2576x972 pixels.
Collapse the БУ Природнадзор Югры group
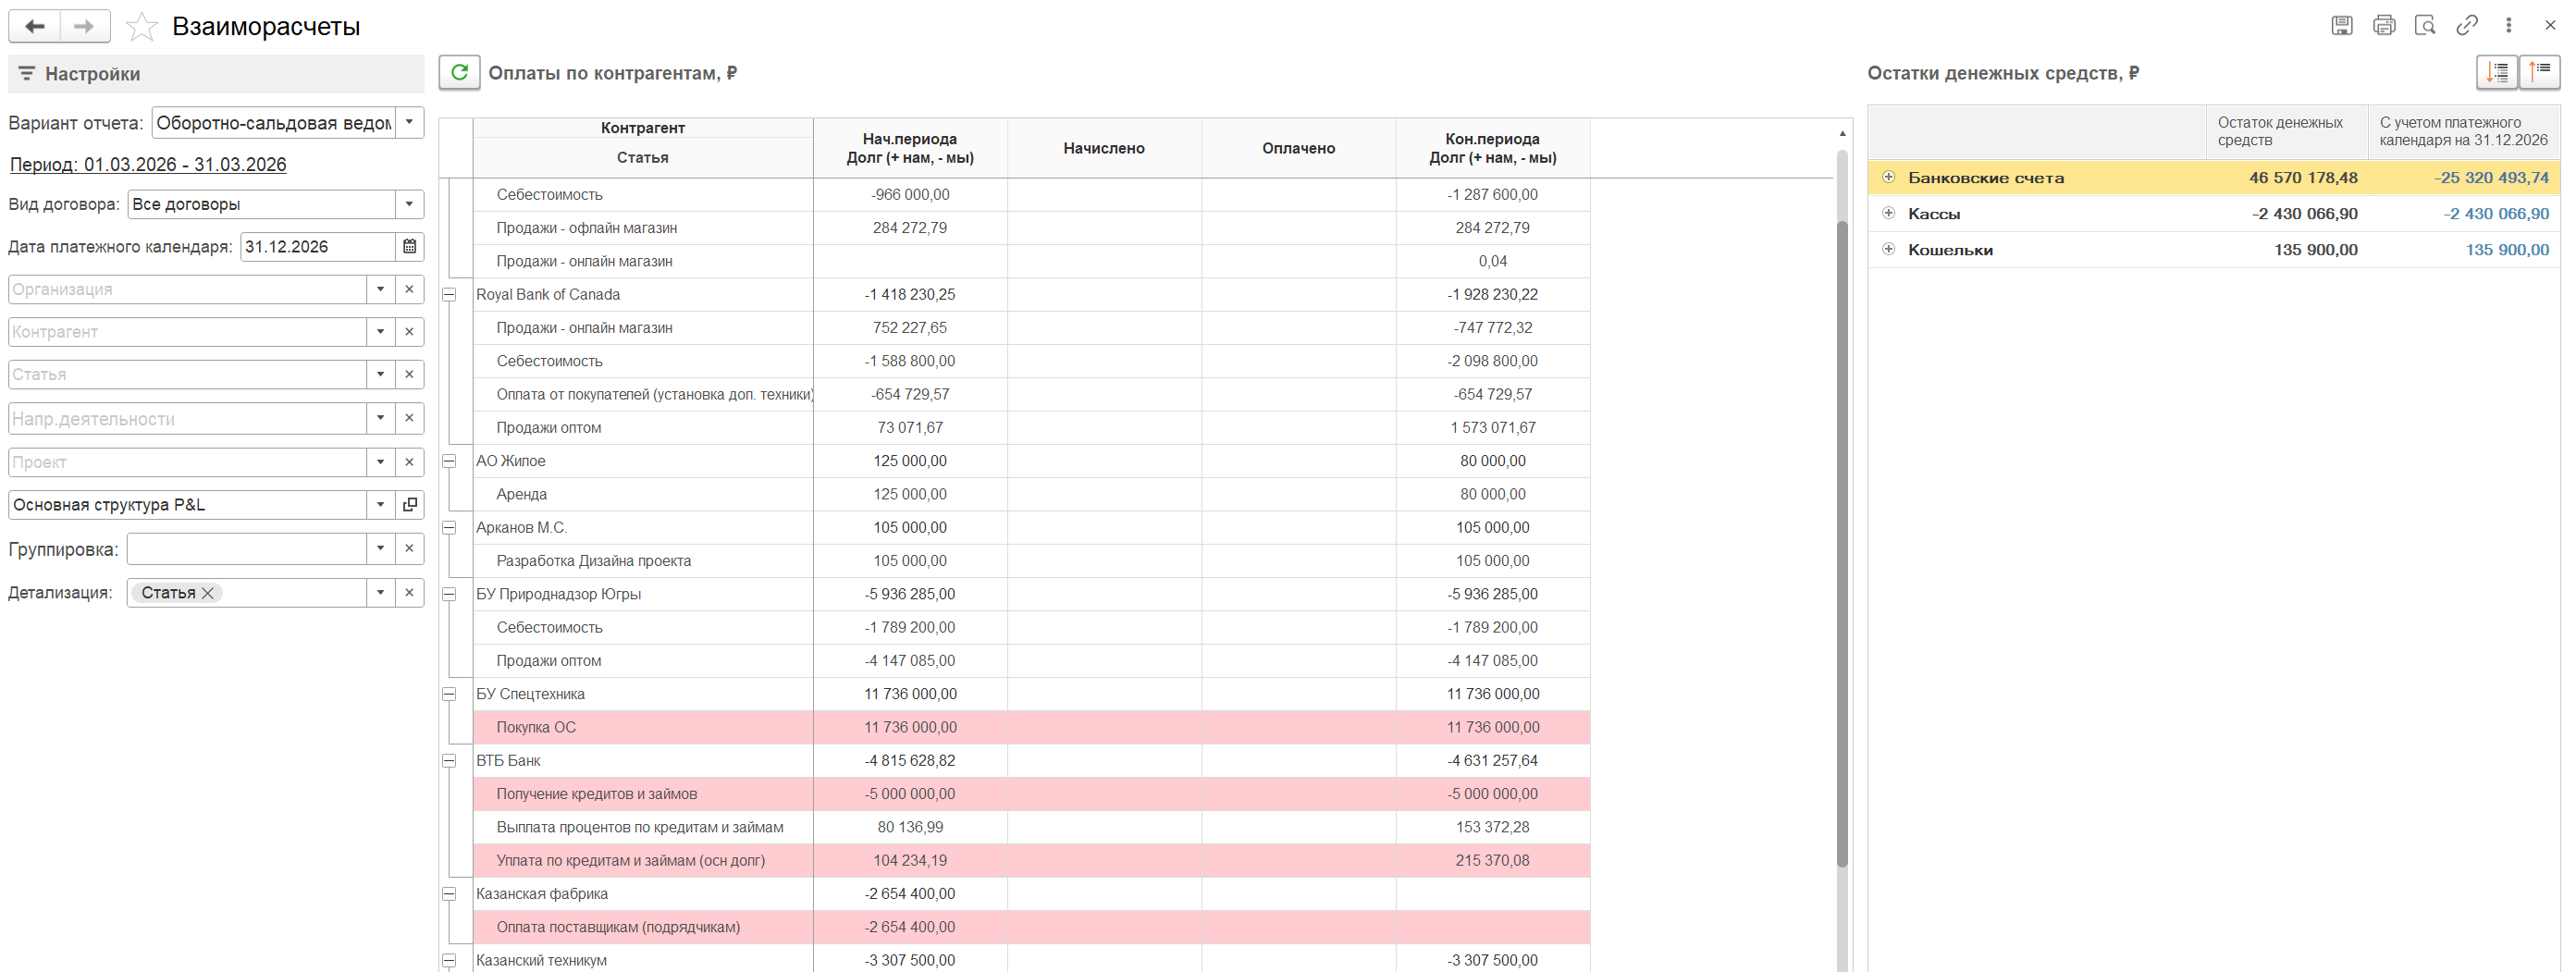tap(449, 594)
